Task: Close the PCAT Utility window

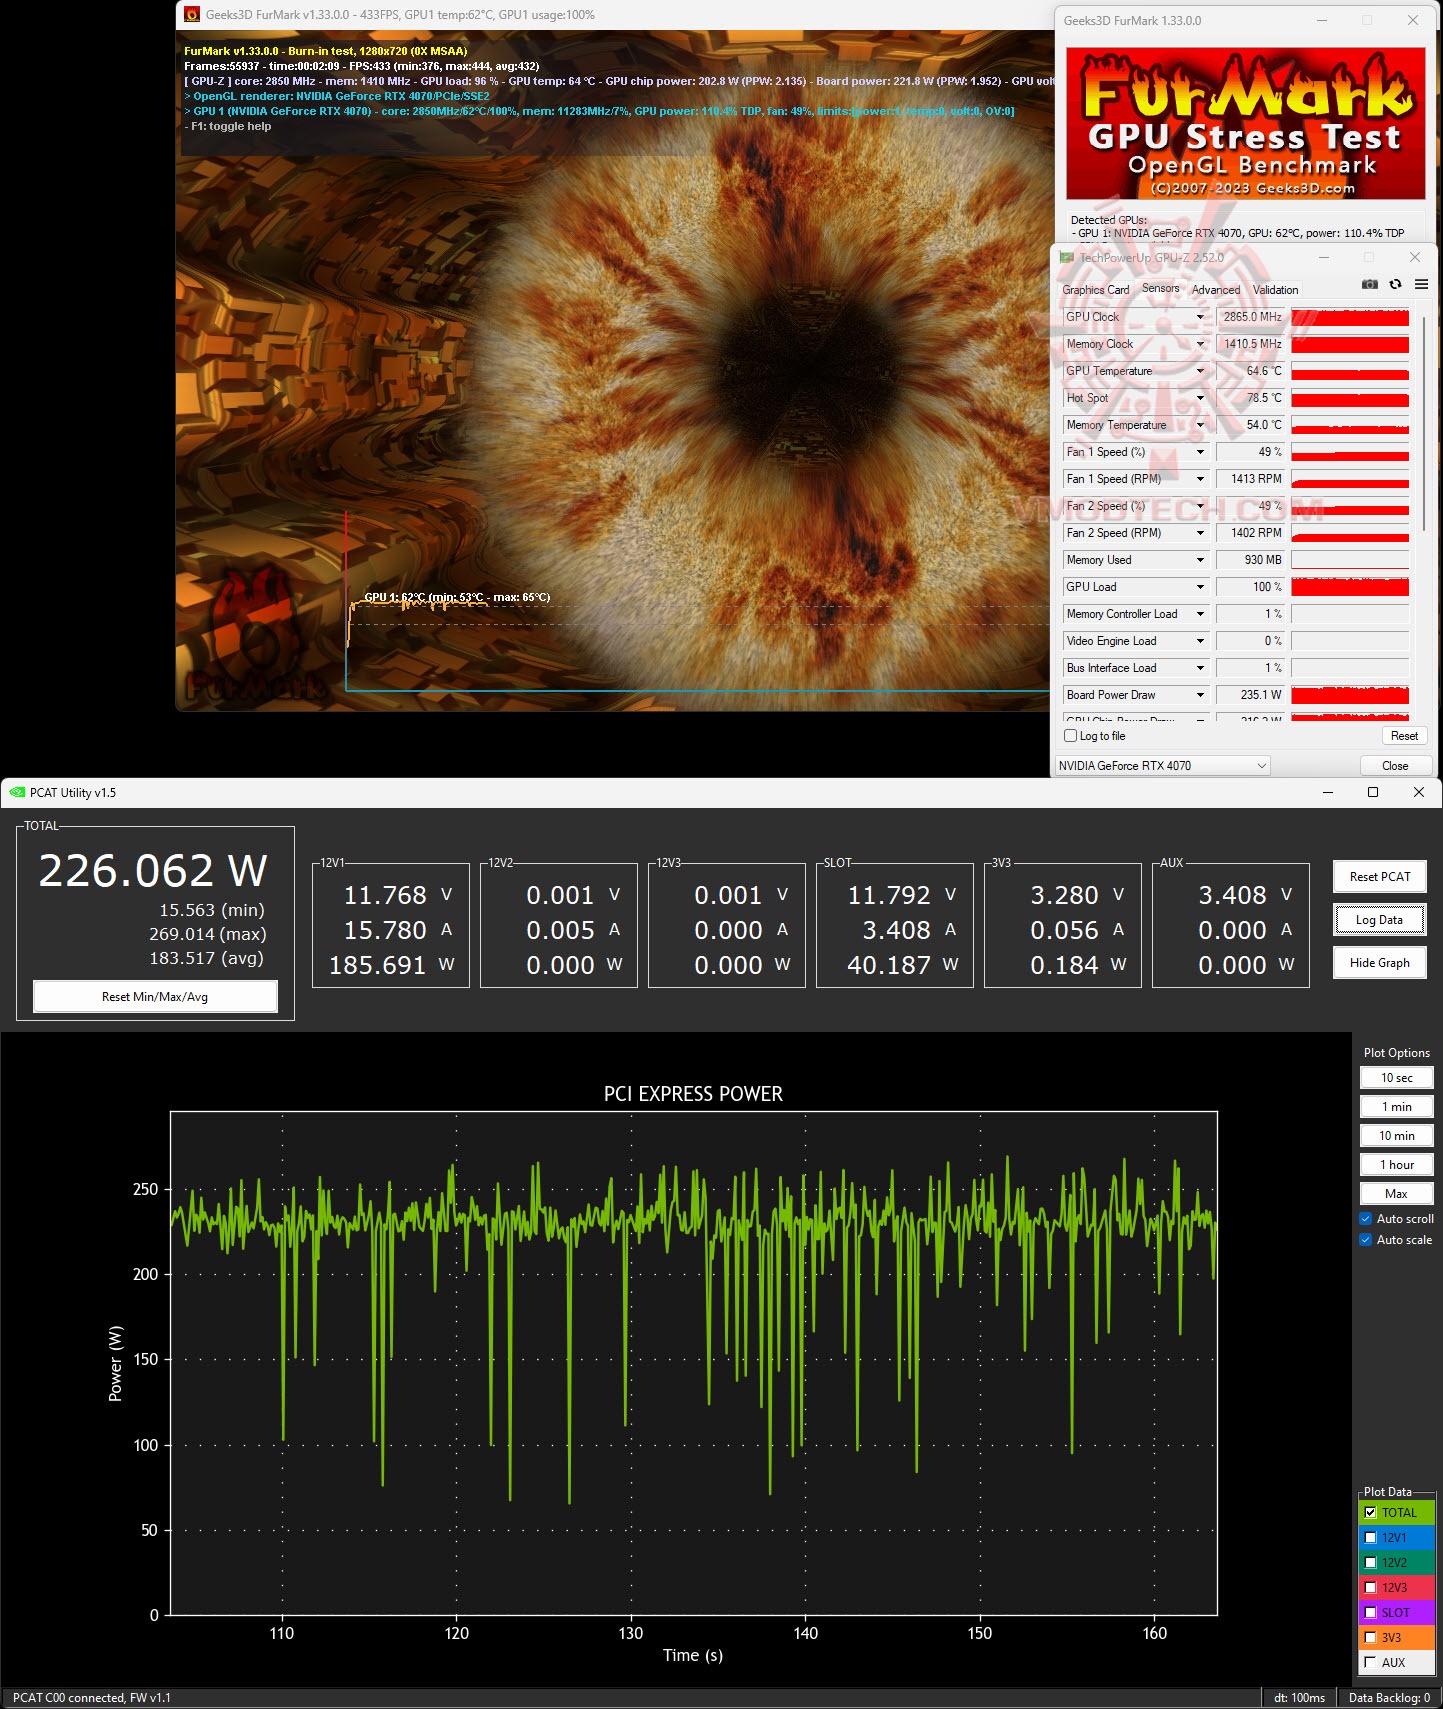Action: 1418,792
